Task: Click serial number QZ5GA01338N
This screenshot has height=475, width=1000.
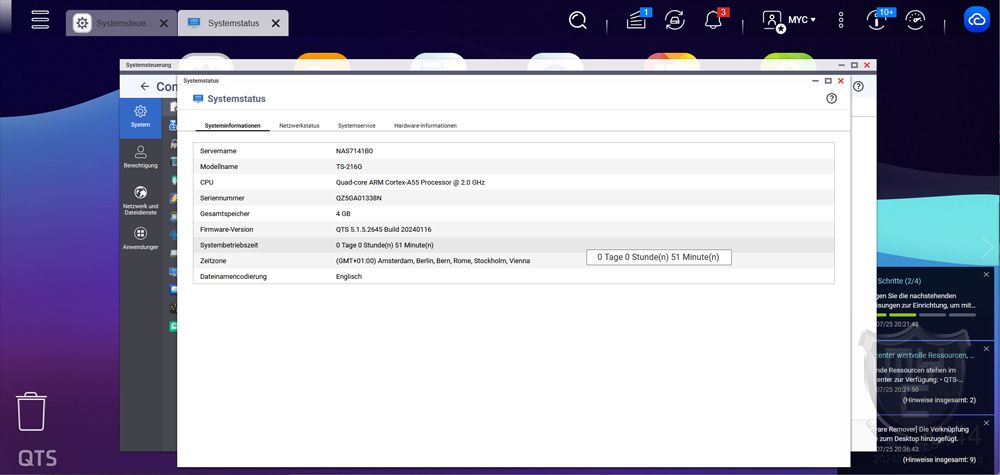Action: point(358,198)
